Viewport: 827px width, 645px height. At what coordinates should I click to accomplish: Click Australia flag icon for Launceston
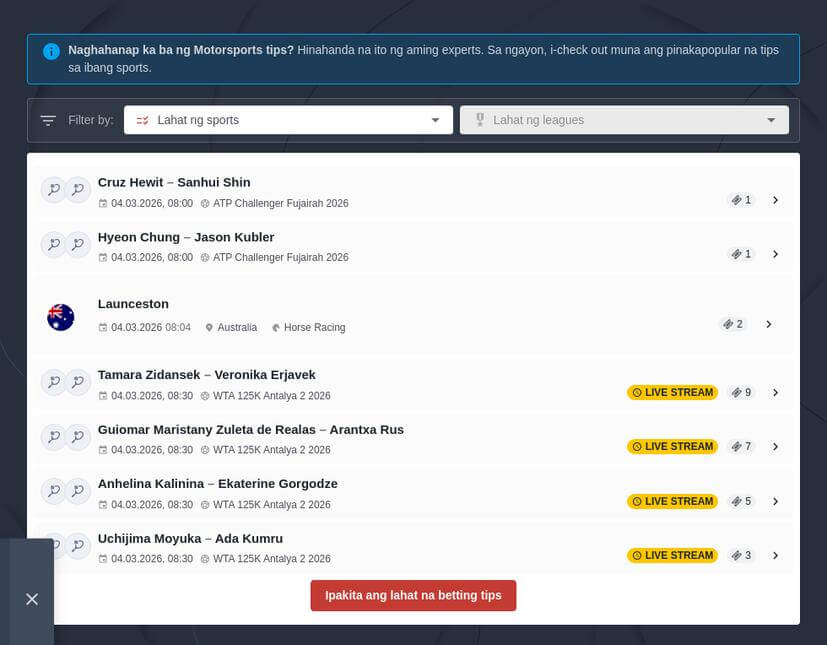61,318
